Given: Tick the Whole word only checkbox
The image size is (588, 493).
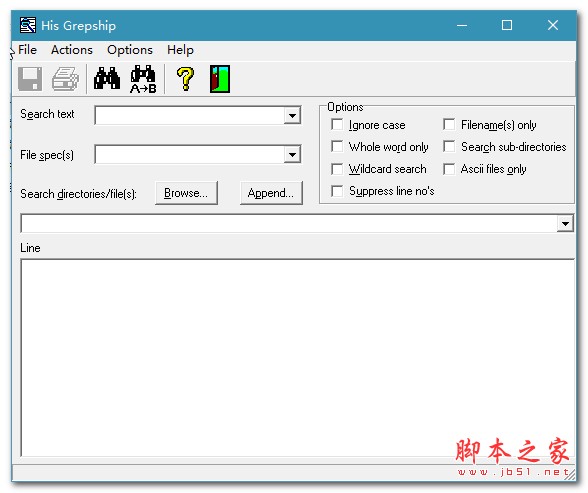Looking at the screenshot, I should coord(337,147).
